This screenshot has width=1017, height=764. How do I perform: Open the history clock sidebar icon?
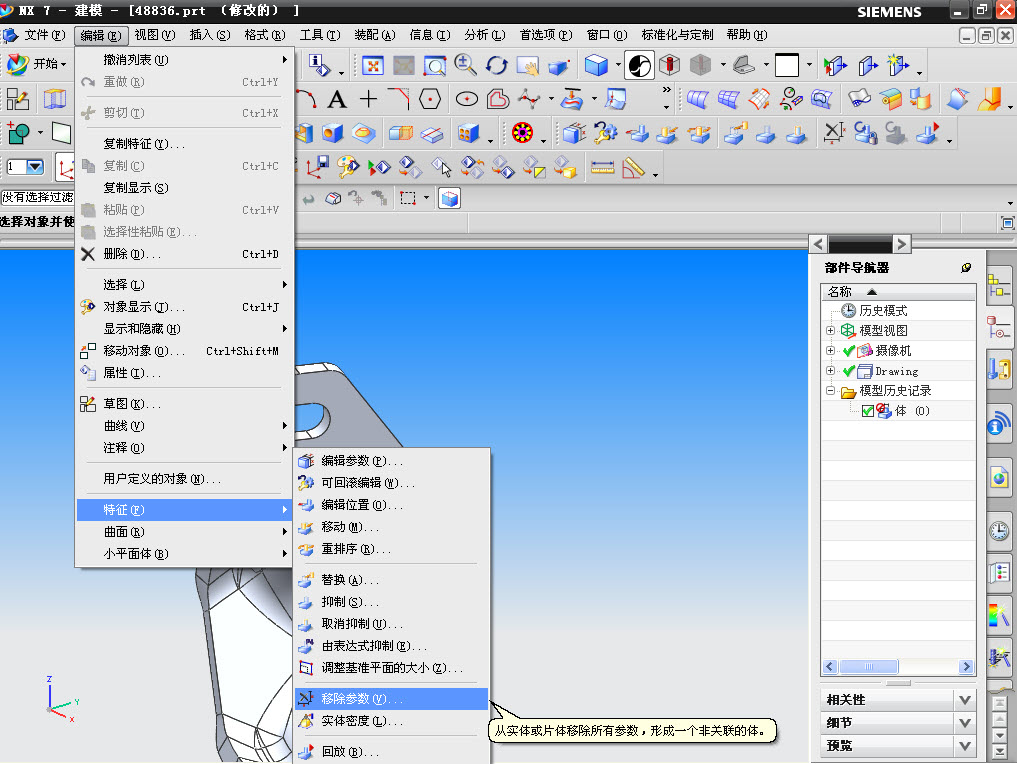(x=999, y=531)
